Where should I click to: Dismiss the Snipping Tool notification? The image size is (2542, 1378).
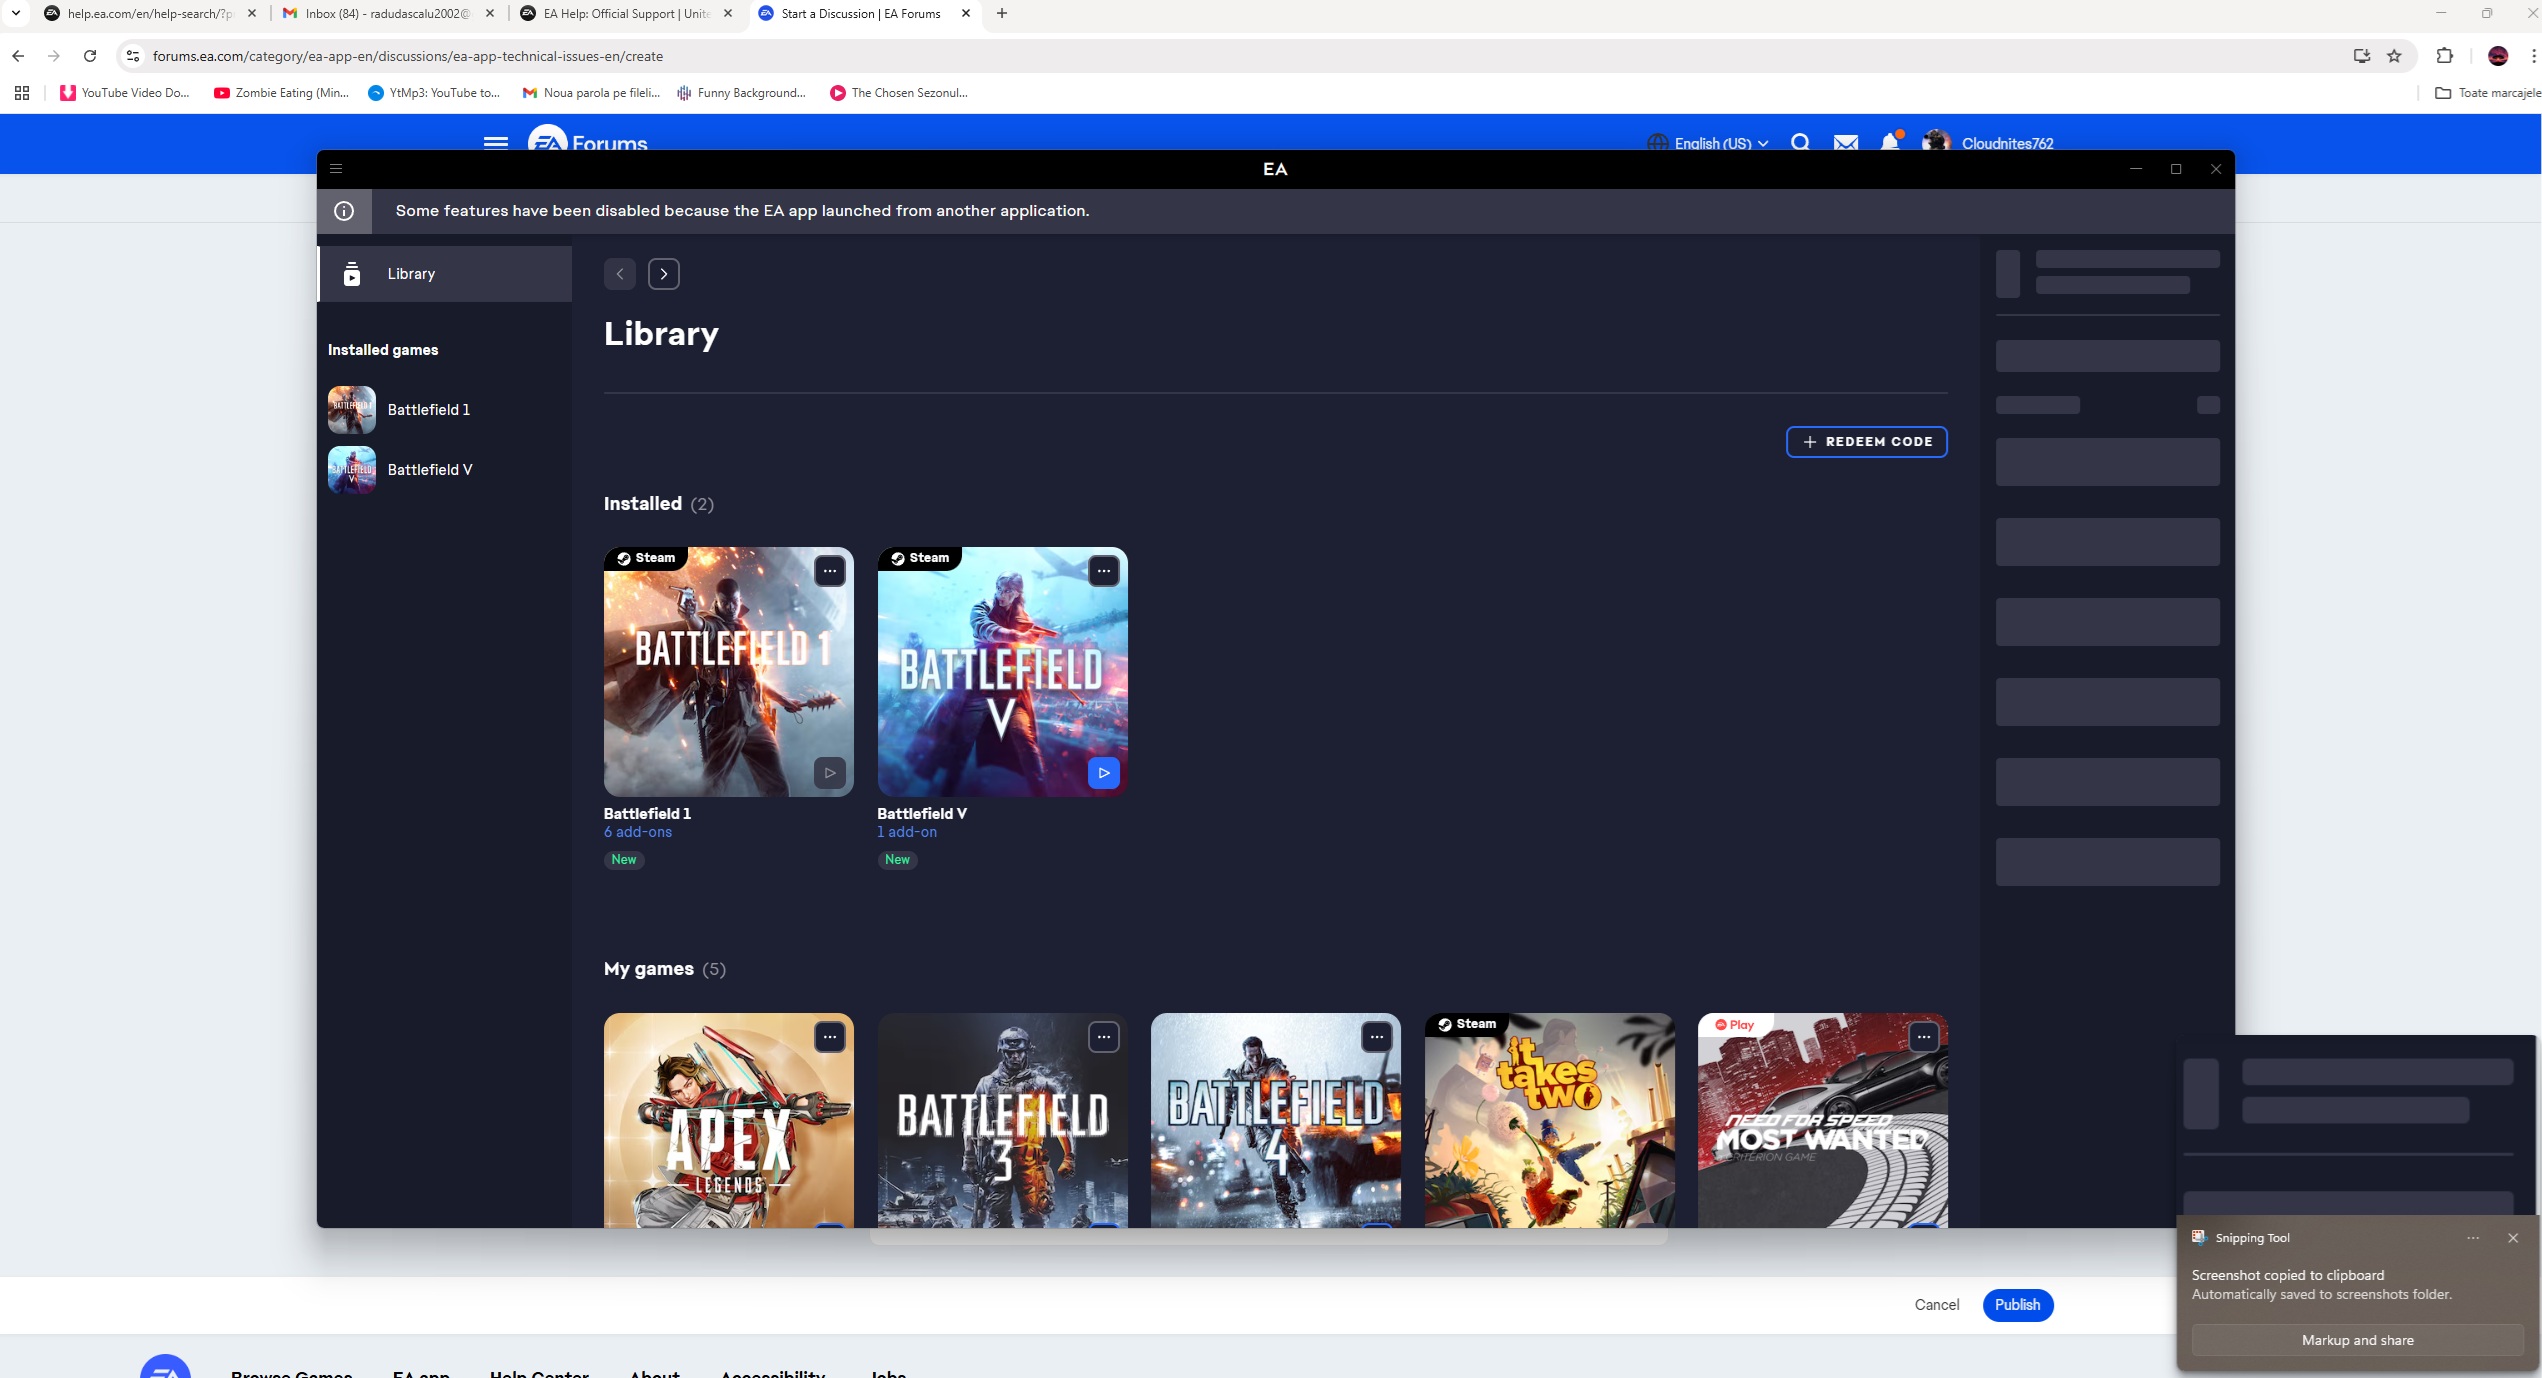tap(2513, 1238)
